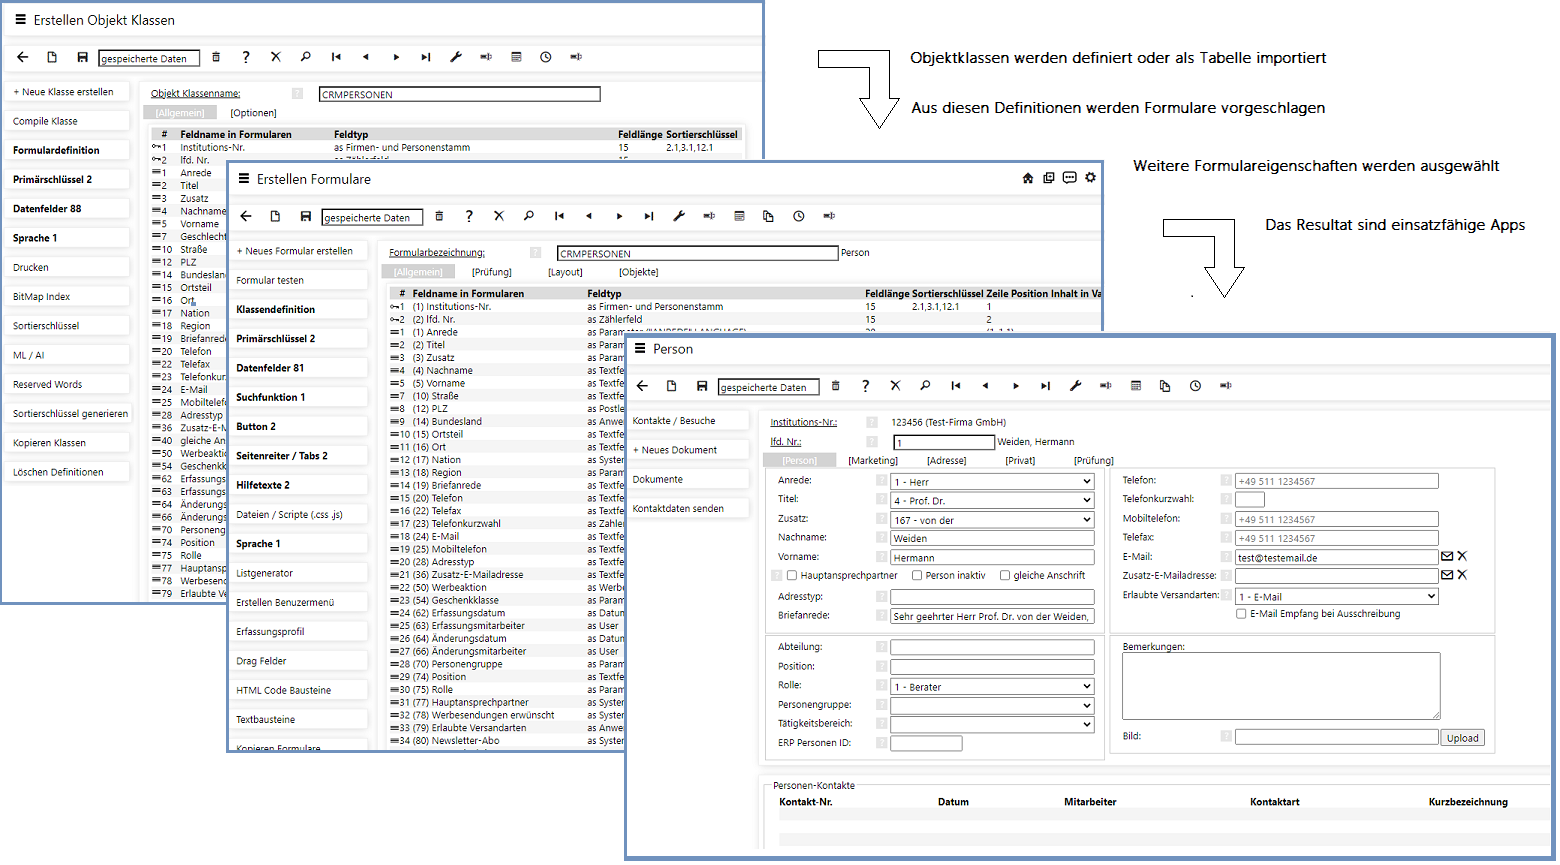Open chat bubble icon in Erstellen Formulare header
1560x865 pixels.
1070,178
